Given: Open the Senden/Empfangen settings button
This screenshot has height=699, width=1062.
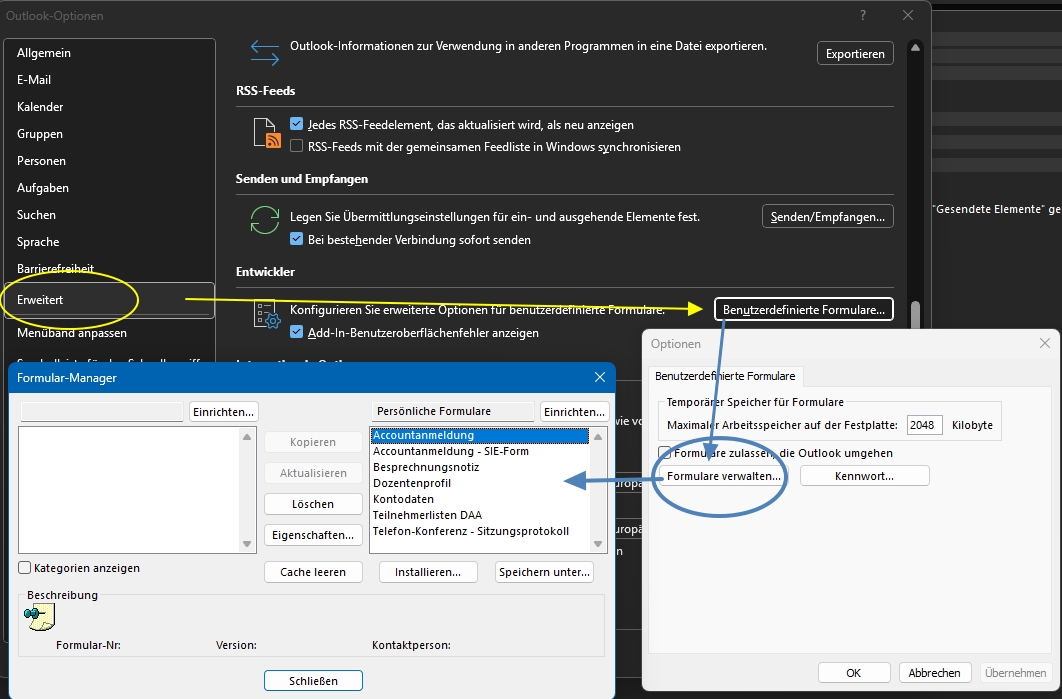Looking at the screenshot, I should pos(828,217).
